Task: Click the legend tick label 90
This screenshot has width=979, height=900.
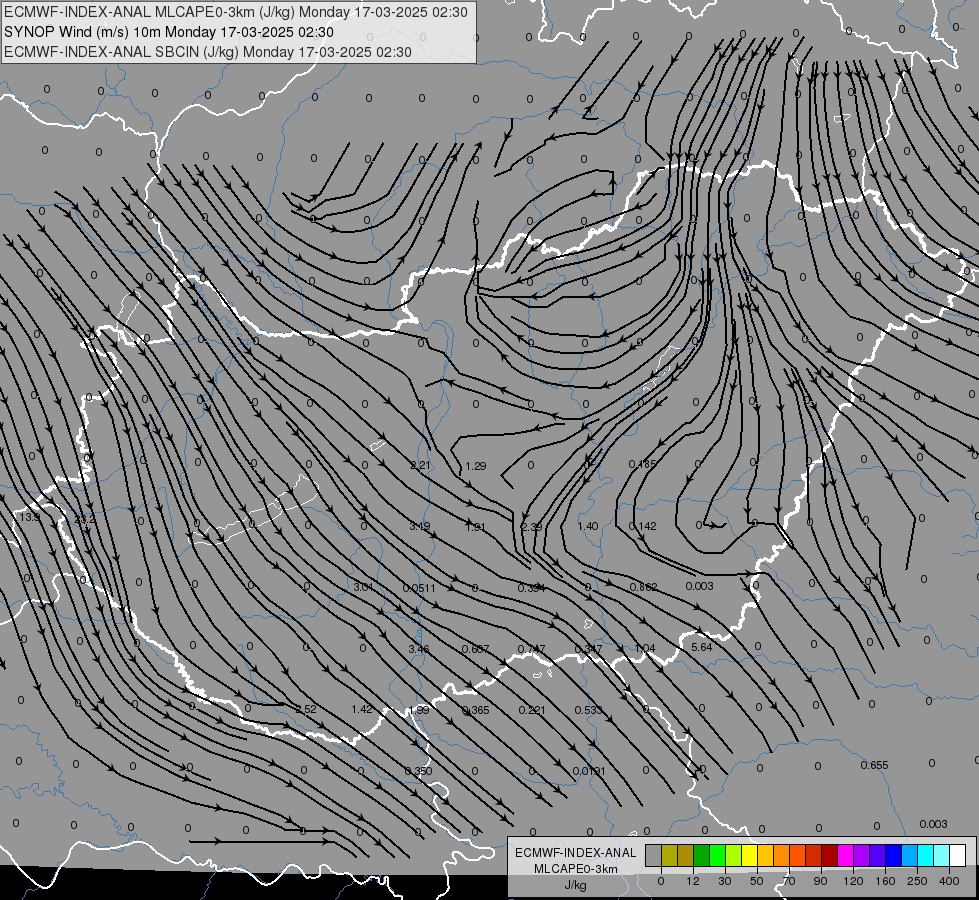Action: pyautogui.click(x=820, y=881)
